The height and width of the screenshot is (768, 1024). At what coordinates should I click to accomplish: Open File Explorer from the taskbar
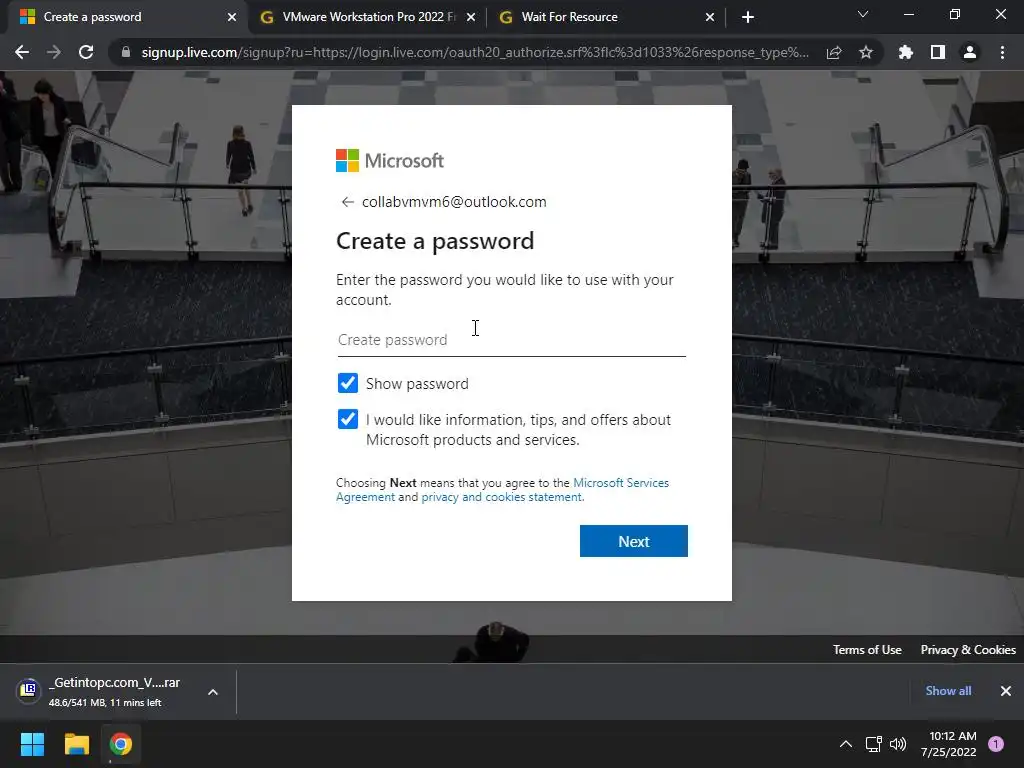pyautogui.click(x=76, y=744)
